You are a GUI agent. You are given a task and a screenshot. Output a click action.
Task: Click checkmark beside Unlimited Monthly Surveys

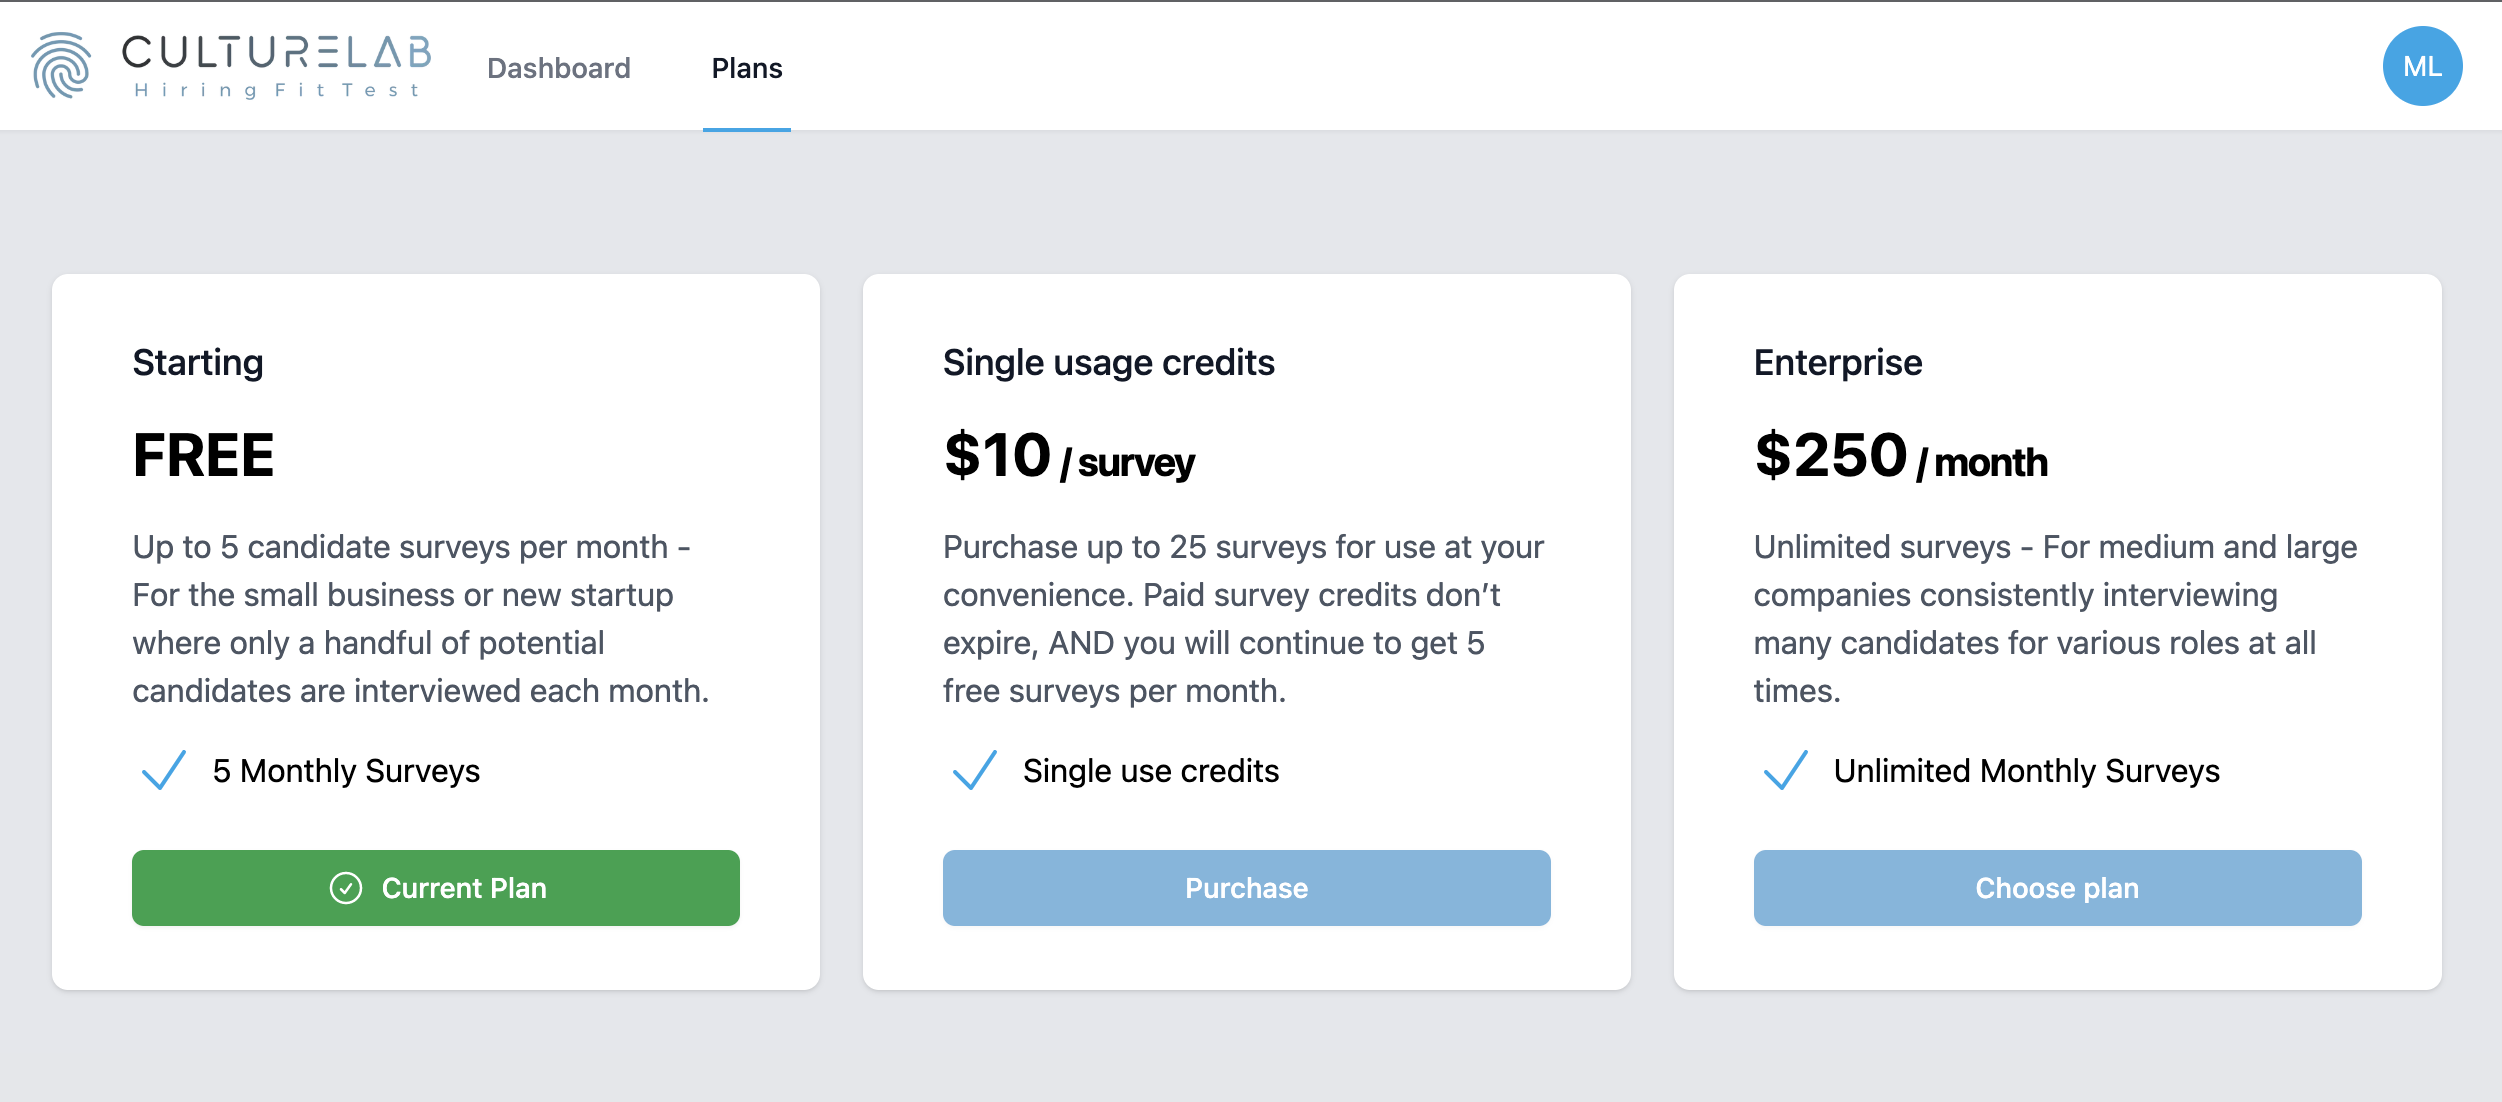(x=1786, y=770)
